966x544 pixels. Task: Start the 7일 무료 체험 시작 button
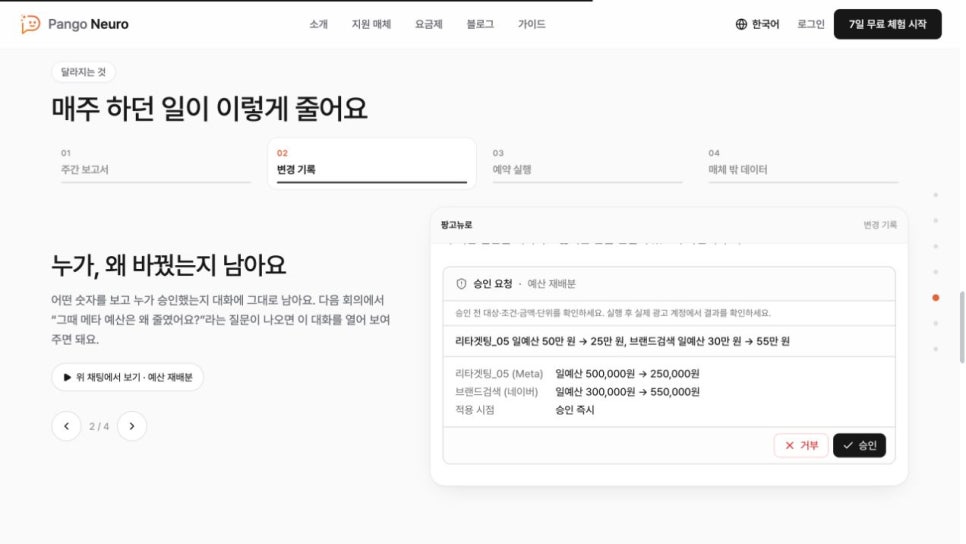click(888, 24)
